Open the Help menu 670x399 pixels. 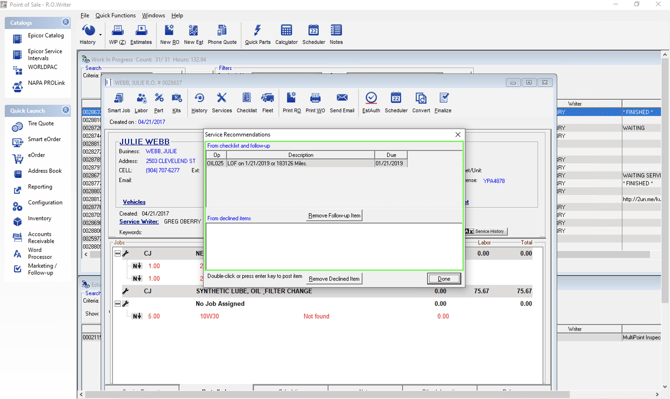point(177,15)
